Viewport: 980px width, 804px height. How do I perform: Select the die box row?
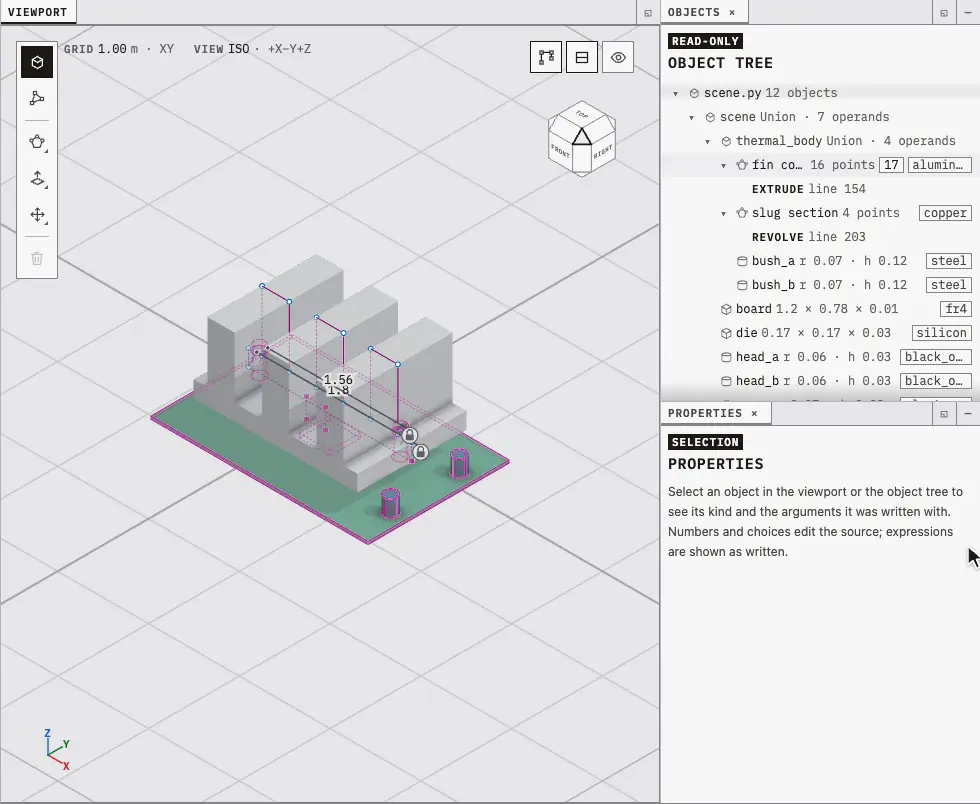[820, 333]
